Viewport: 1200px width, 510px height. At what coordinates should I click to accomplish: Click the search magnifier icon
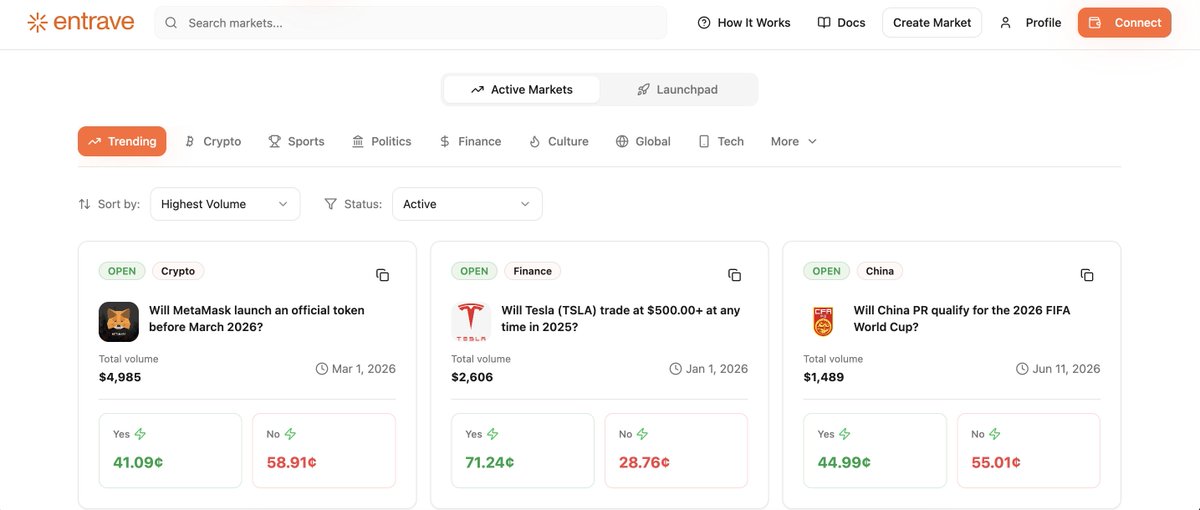(171, 23)
